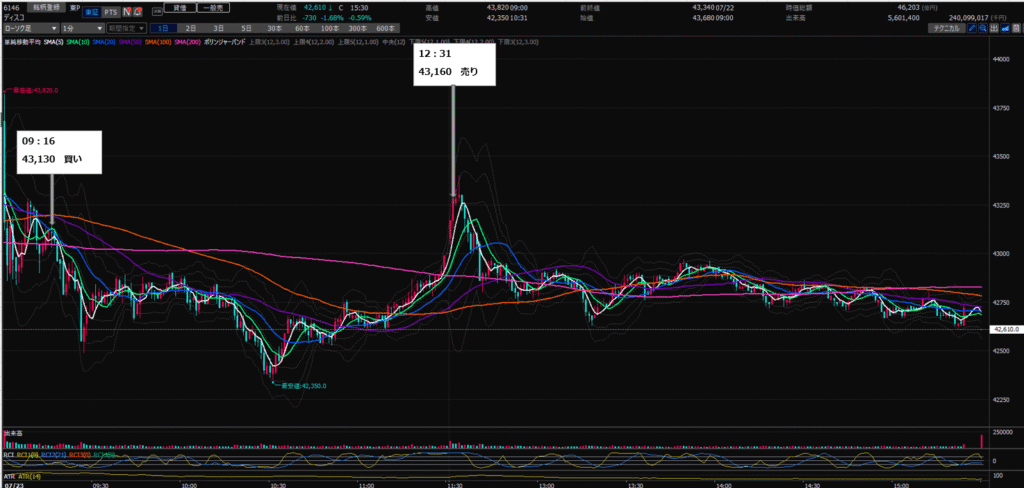
Task: Click the 6146 stock code
Action: point(11,8)
